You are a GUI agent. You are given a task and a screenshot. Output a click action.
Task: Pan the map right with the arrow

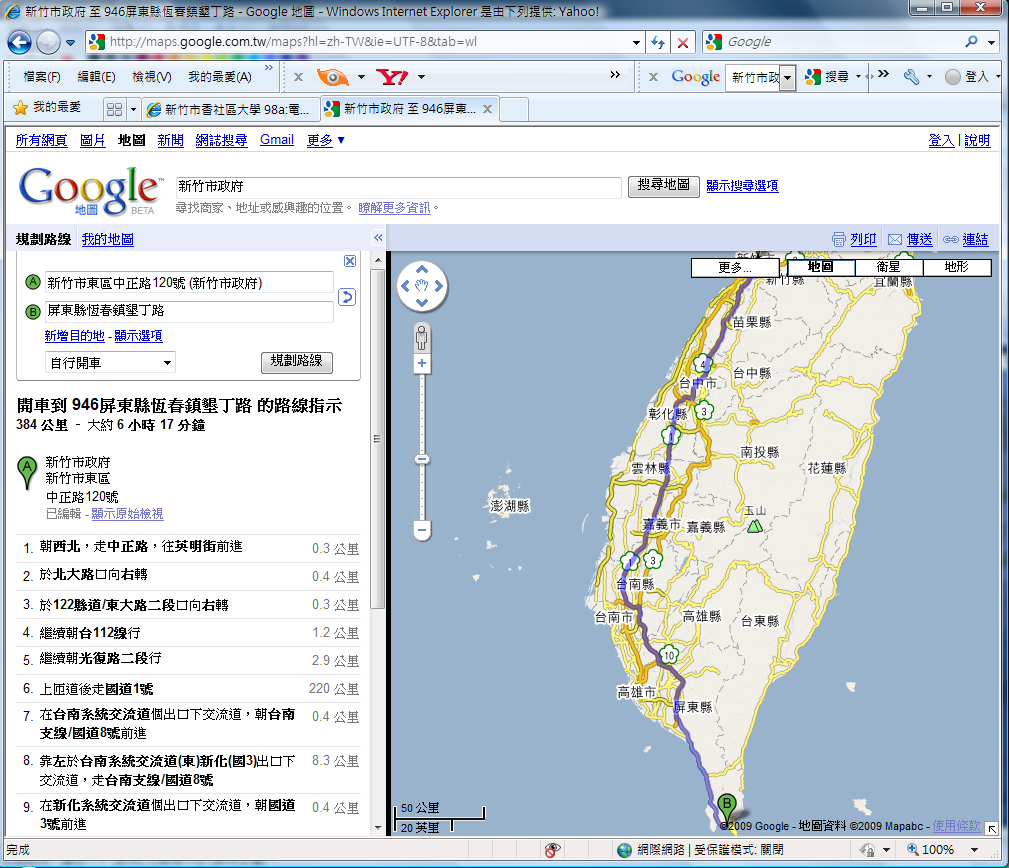[439, 286]
